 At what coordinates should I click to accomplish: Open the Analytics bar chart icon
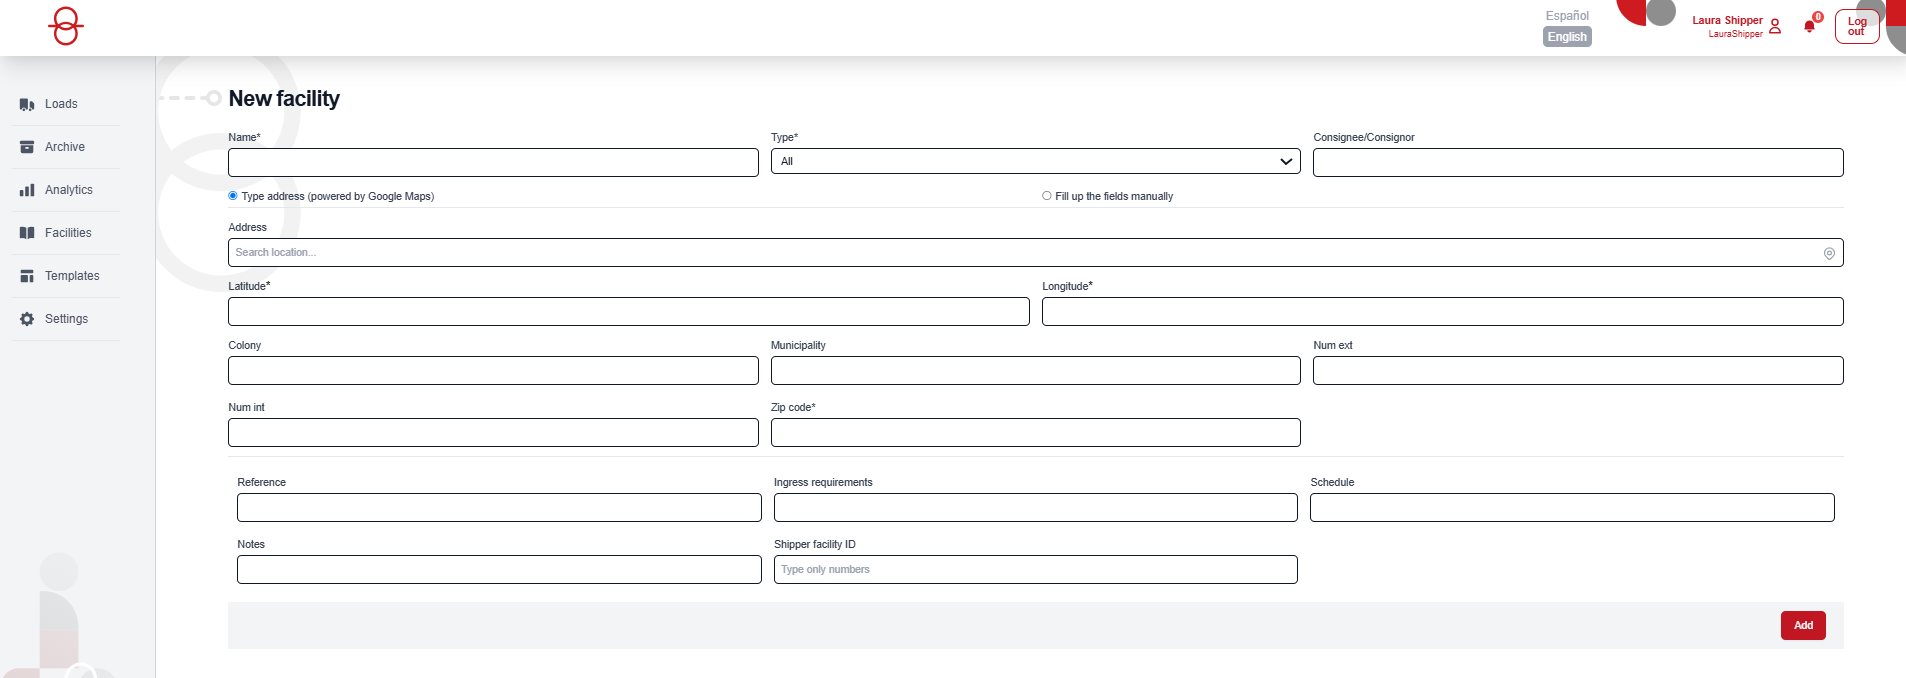click(27, 190)
